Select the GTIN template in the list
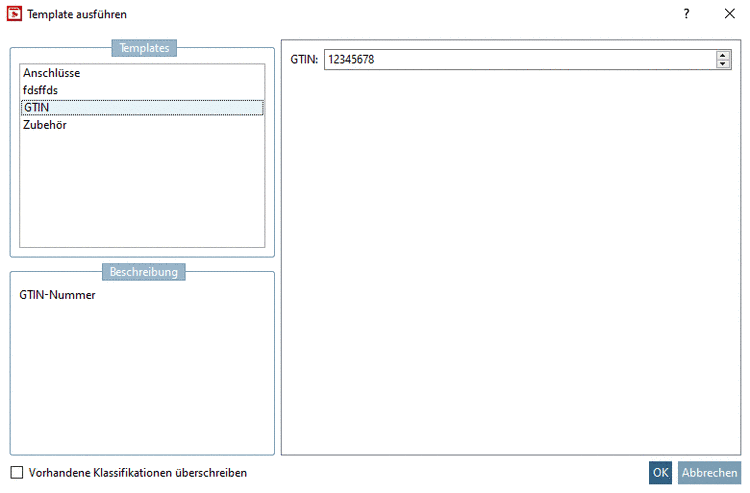This screenshot has width=750, height=493. [142, 108]
